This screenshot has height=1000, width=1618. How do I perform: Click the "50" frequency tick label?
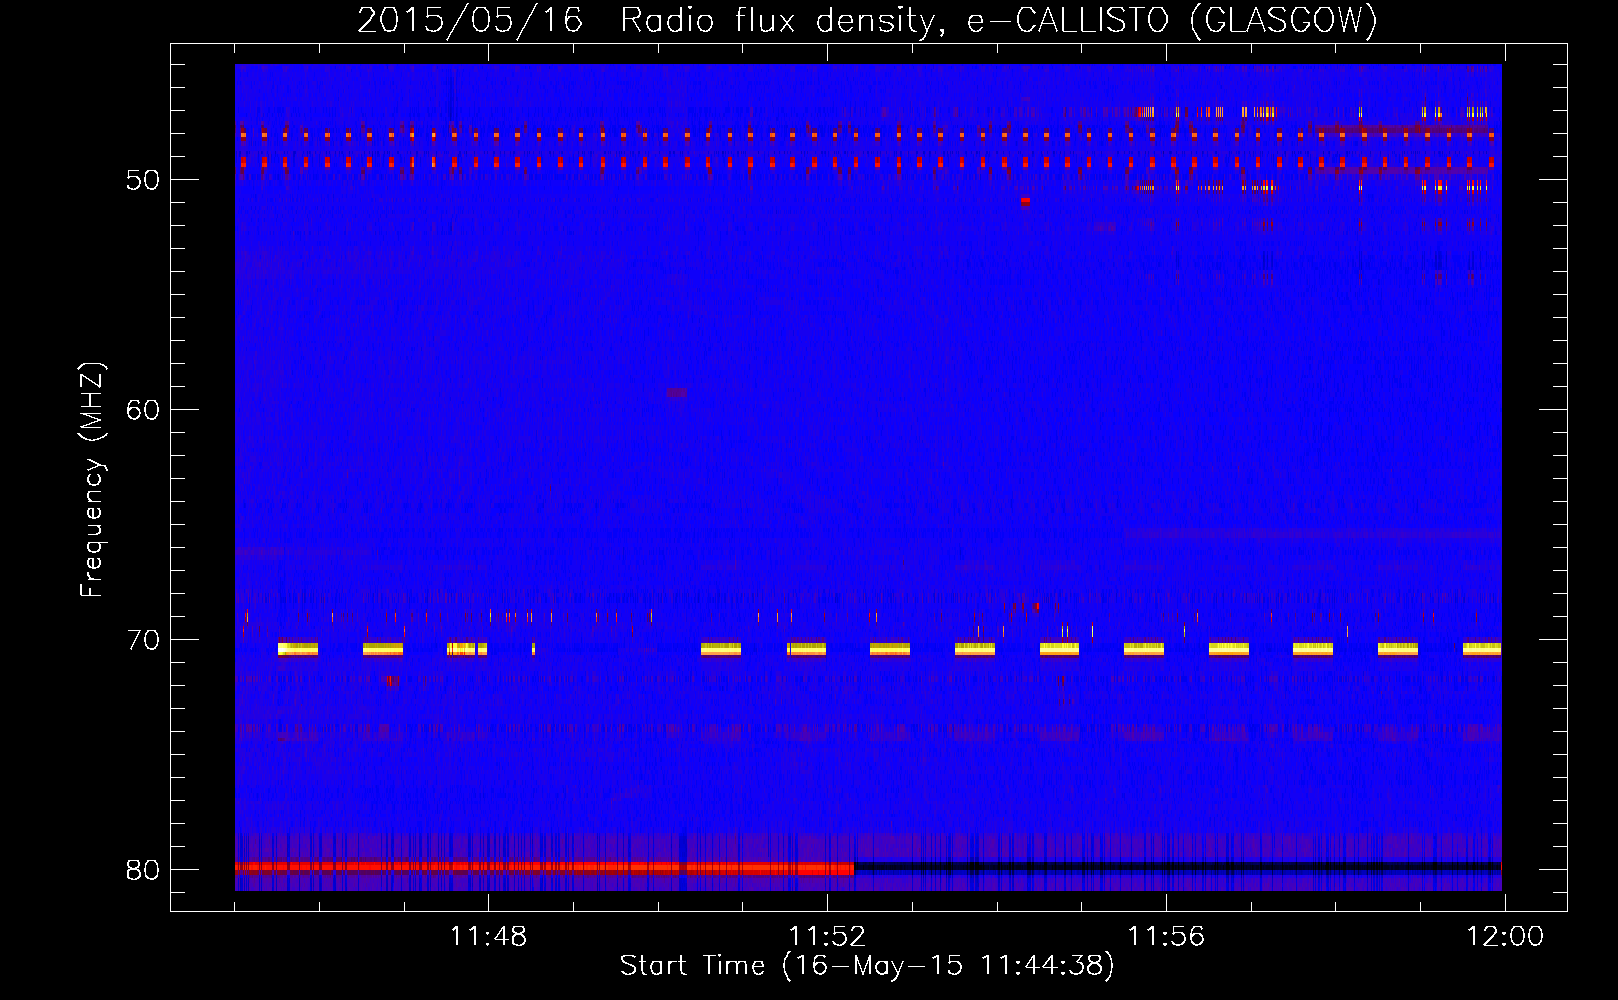pos(143,180)
